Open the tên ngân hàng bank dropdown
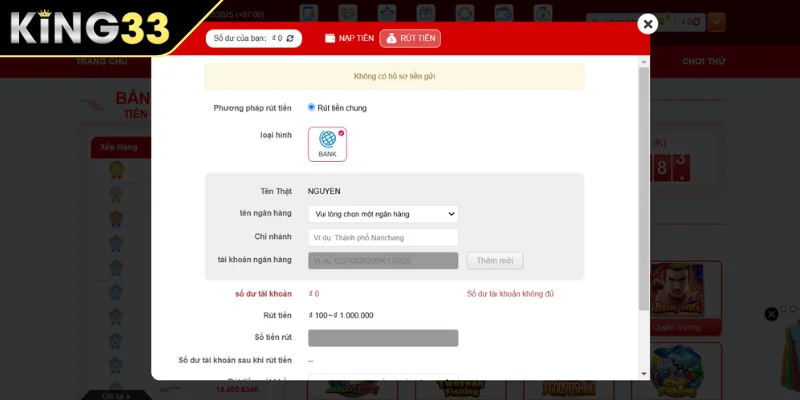 pos(383,214)
